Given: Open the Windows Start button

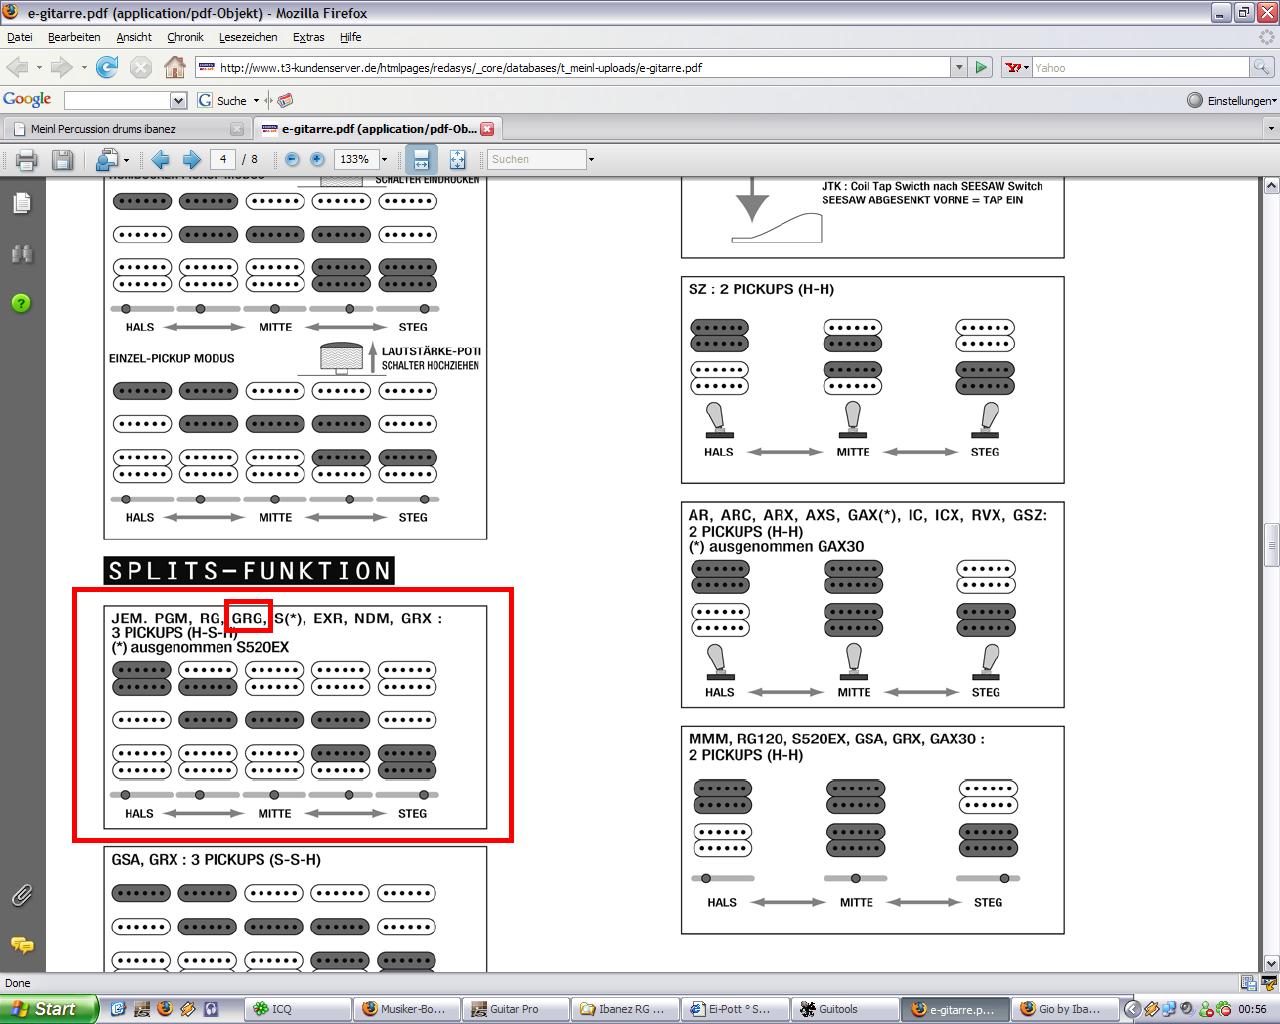Looking at the screenshot, I should [49, 1009].
